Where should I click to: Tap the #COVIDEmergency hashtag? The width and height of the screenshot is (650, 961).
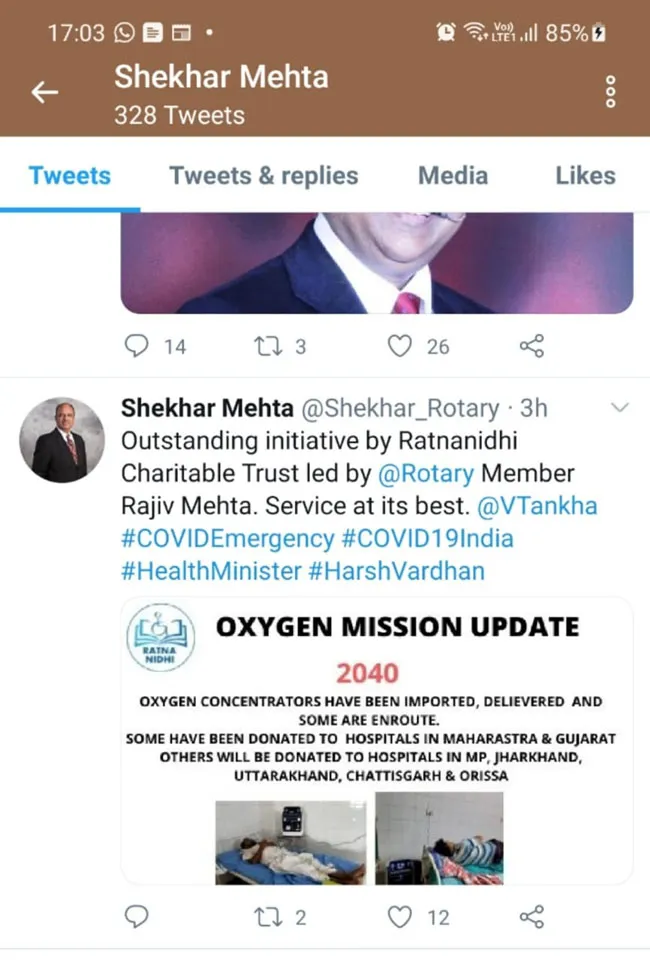click(x=227, y=539)
